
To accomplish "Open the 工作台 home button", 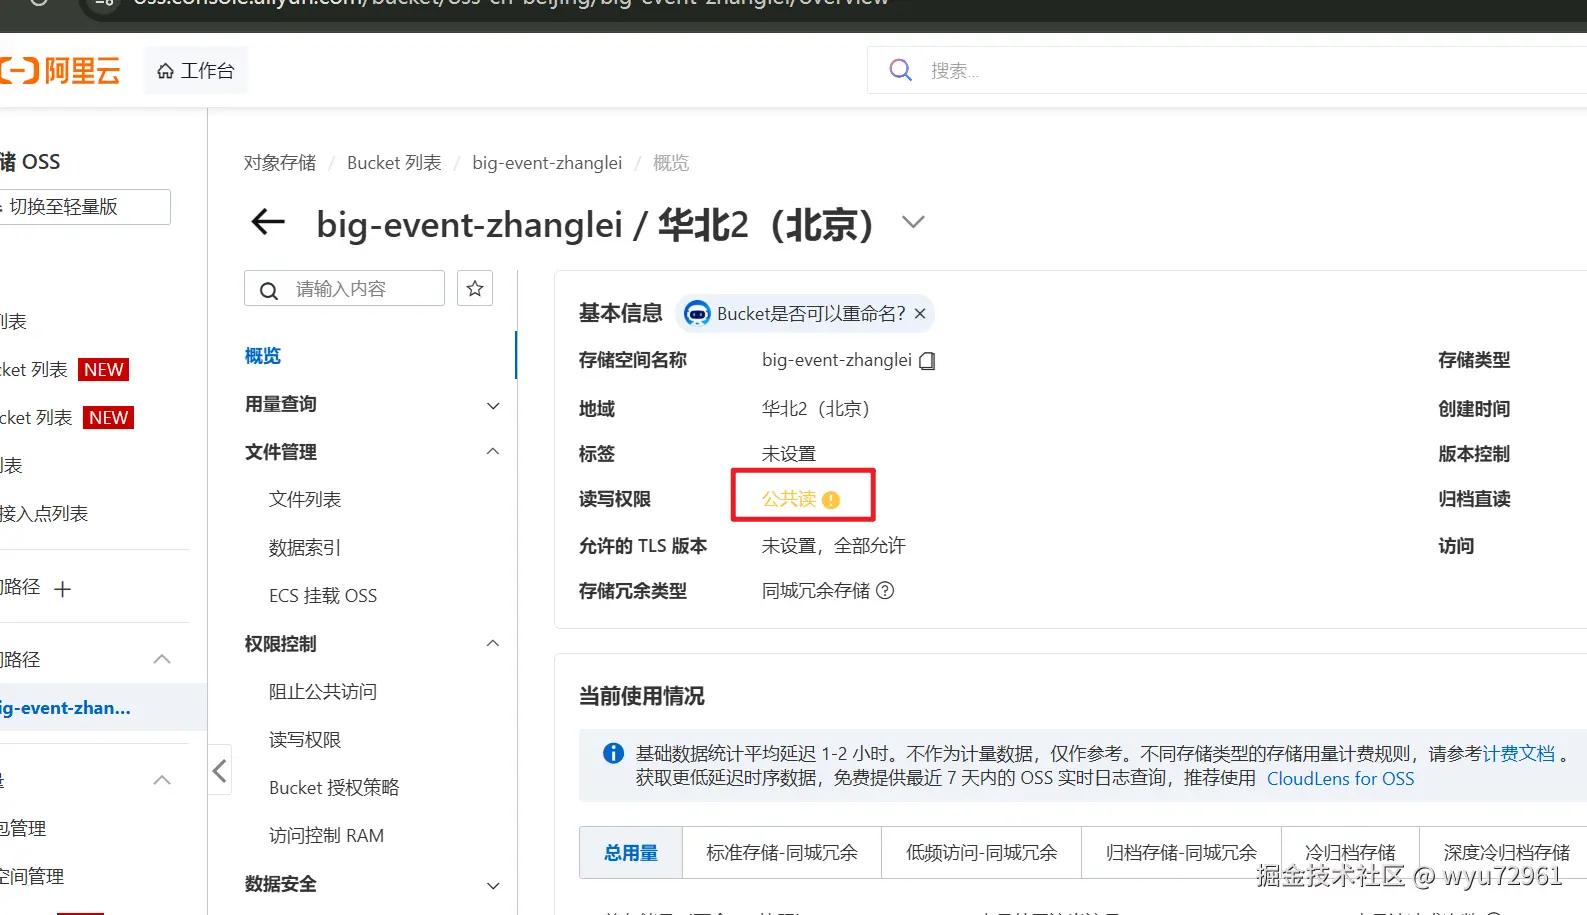I will coord(196,71).
